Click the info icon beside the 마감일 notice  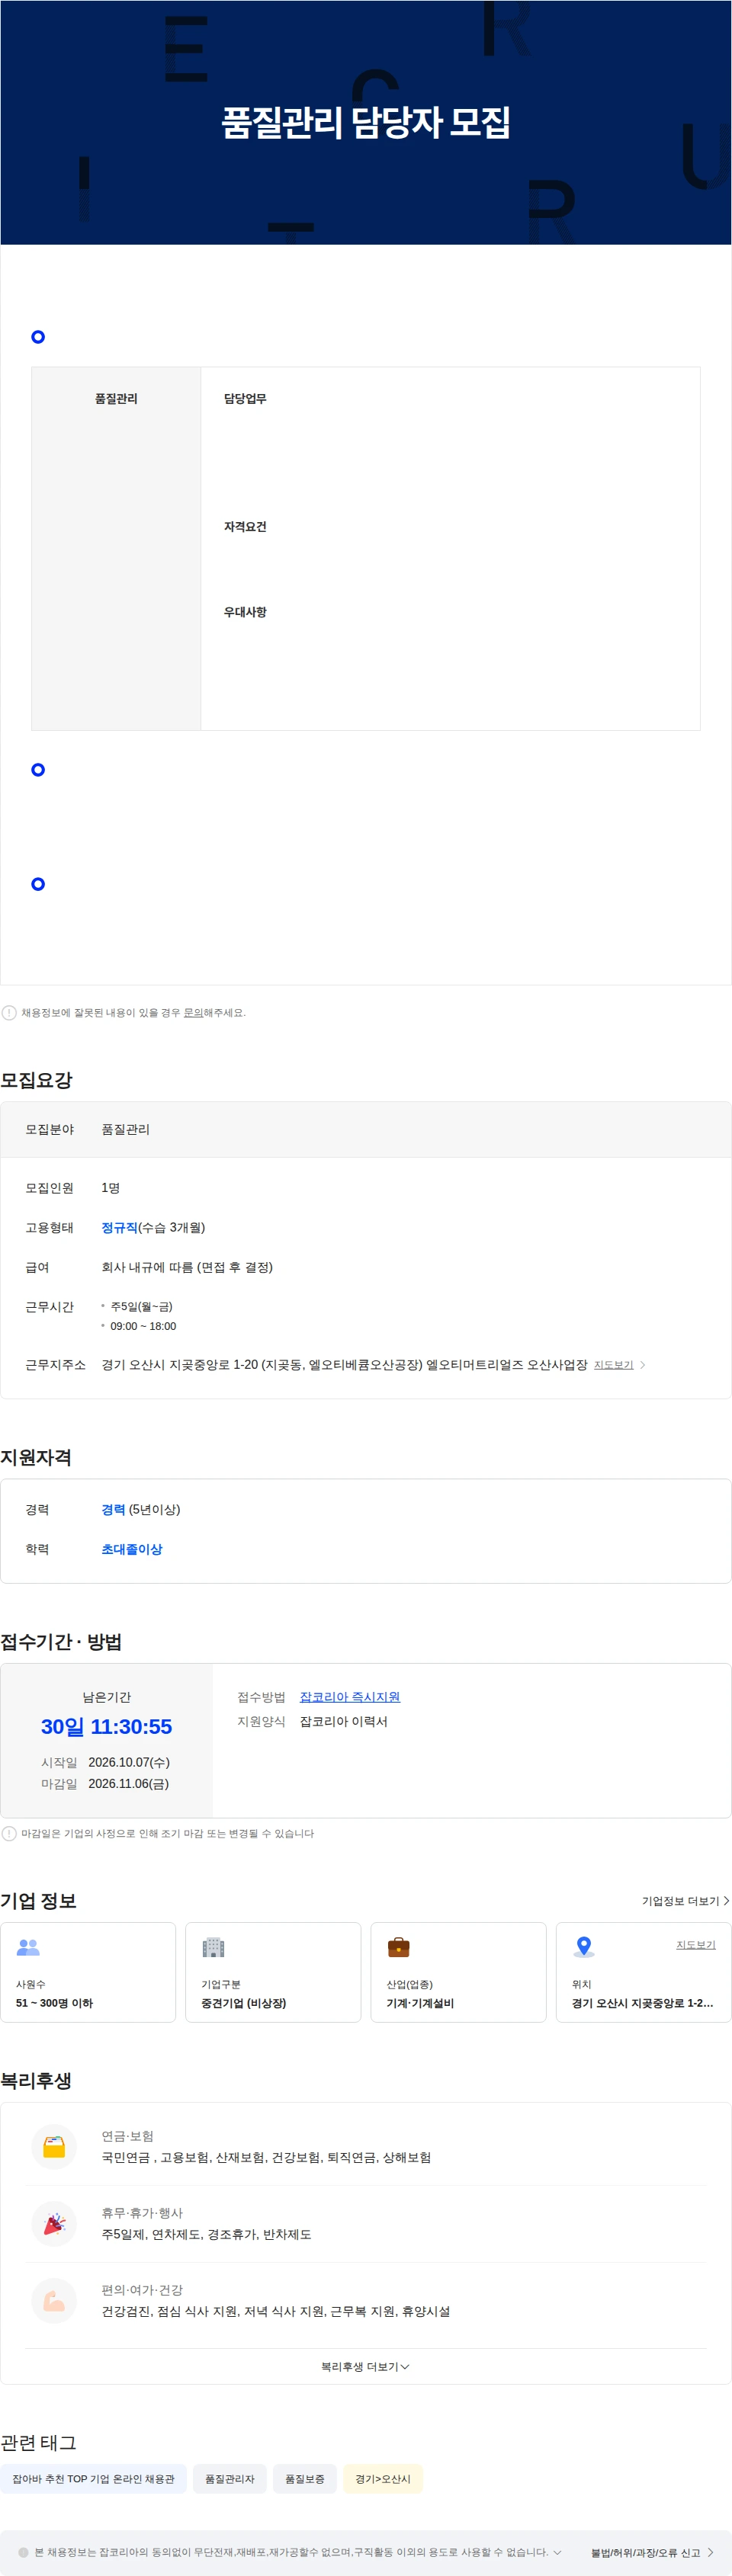[9, 1833]
